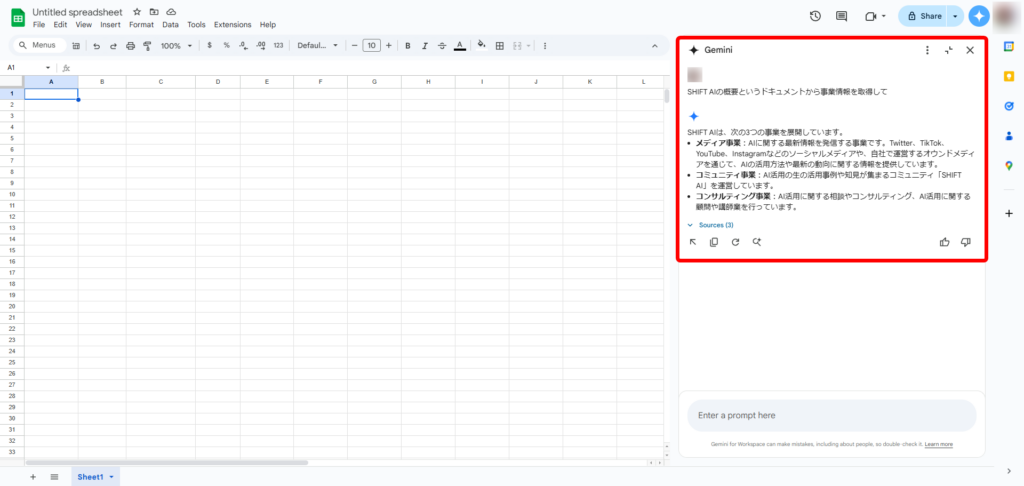This screenshot has height=486, width=1024.
Task: Open the 100% zoom dropdown
Action: coord(176,46)
